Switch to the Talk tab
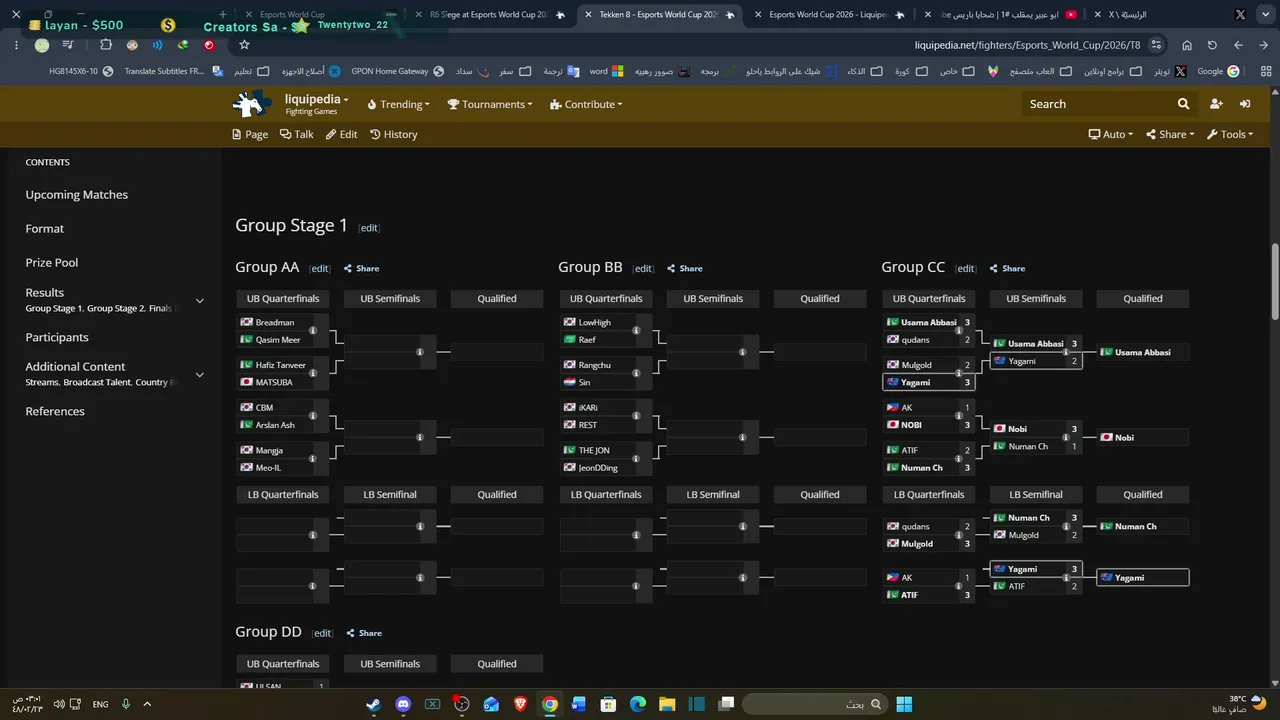 click(297, 134)
